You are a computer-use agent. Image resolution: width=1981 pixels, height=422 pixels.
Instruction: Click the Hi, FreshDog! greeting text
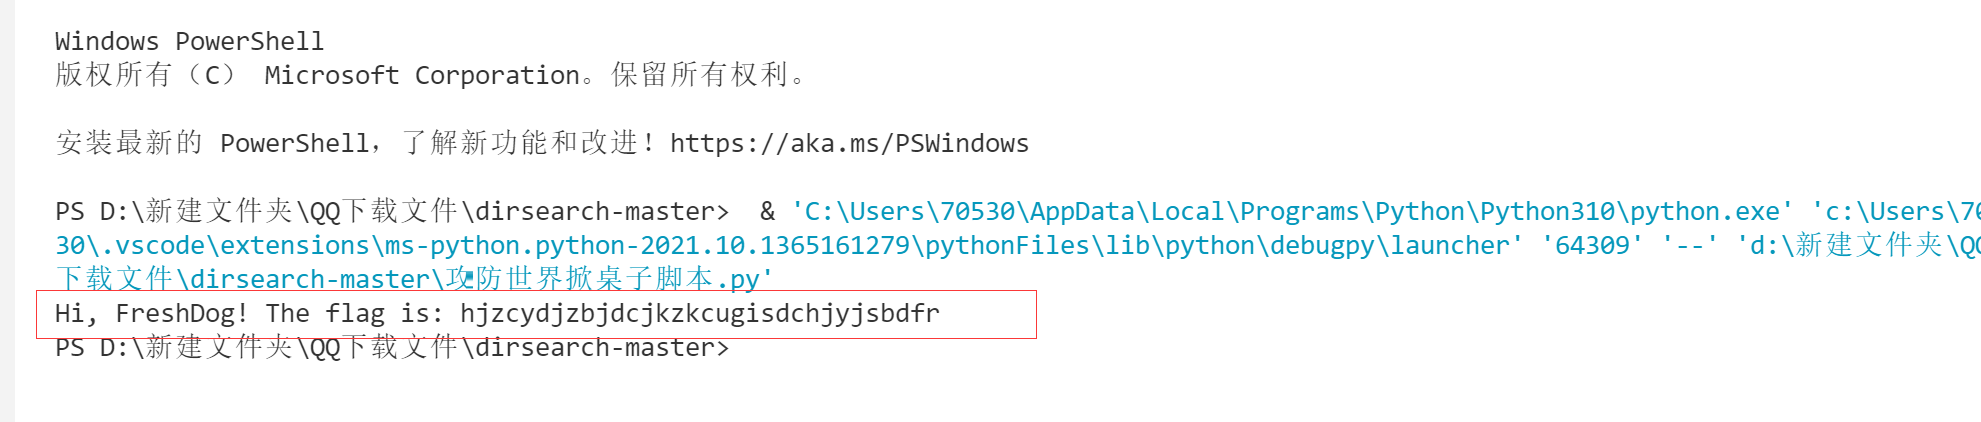(x=150, y=314)
